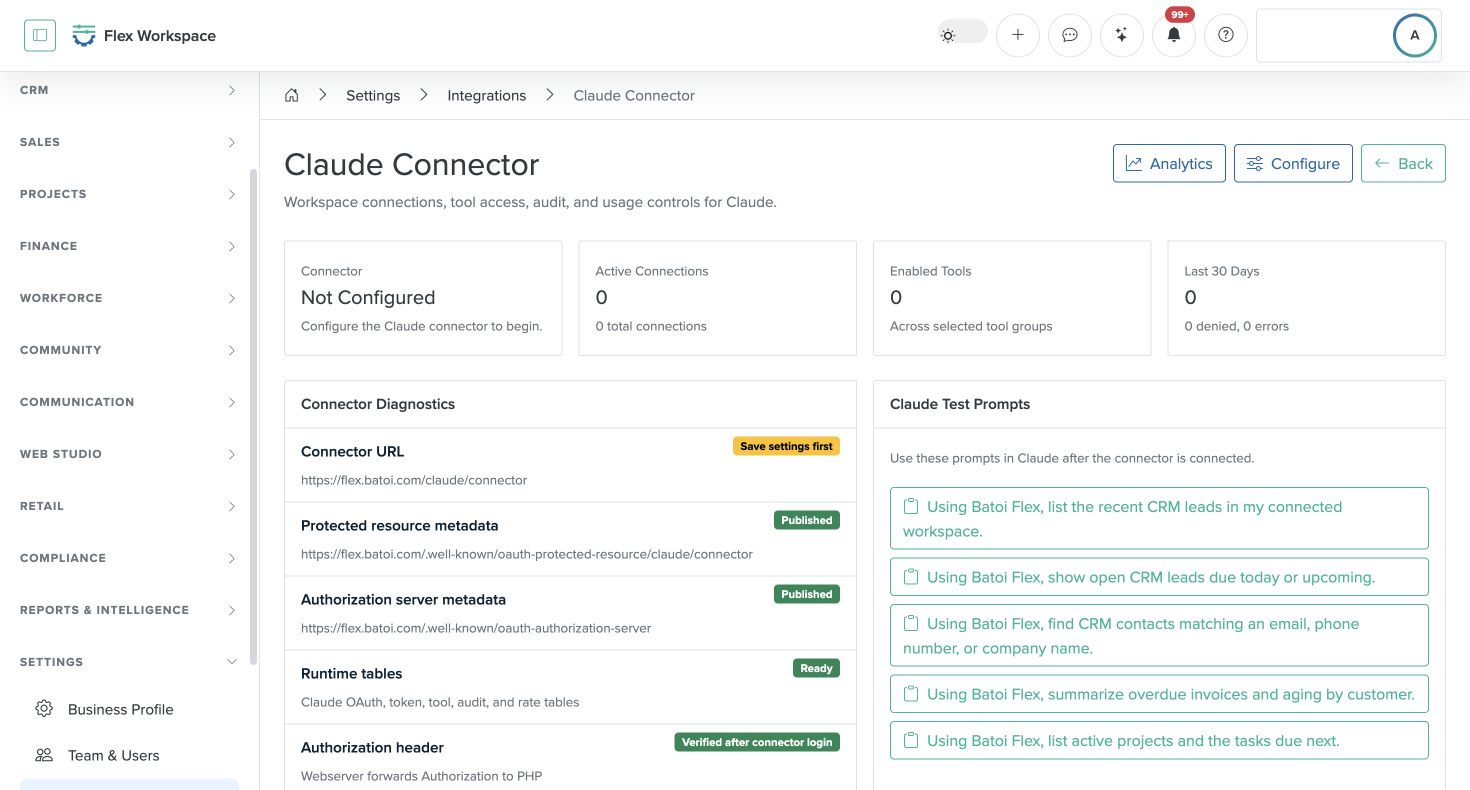The height and width of the screenshot is (790, 1470).
Task: Copy the overdue invoices summary prompt
Action: (x=1159, y=694)
